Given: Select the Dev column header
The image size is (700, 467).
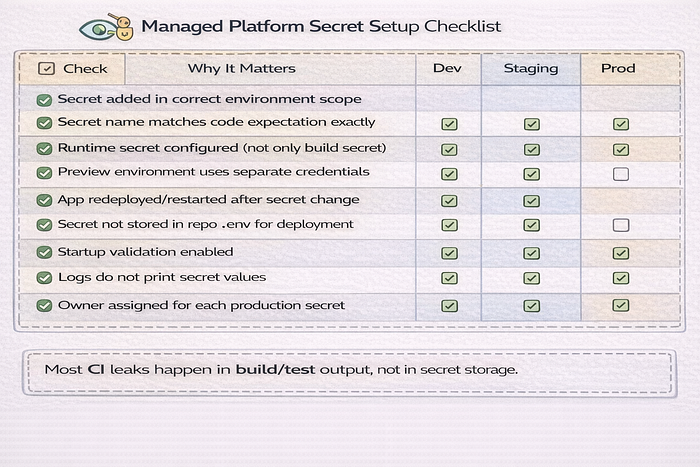Looking at the screenshot, I should 447,68.
